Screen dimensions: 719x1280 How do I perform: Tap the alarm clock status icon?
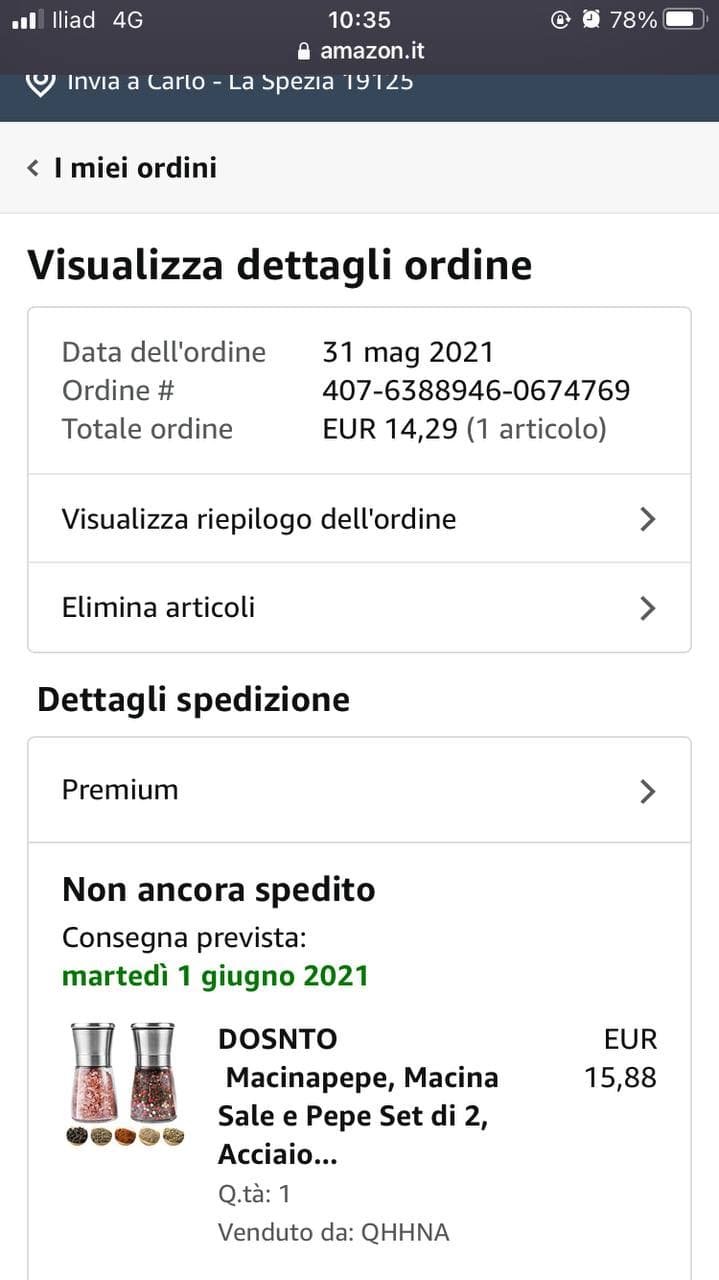click(x=591, y=19)
